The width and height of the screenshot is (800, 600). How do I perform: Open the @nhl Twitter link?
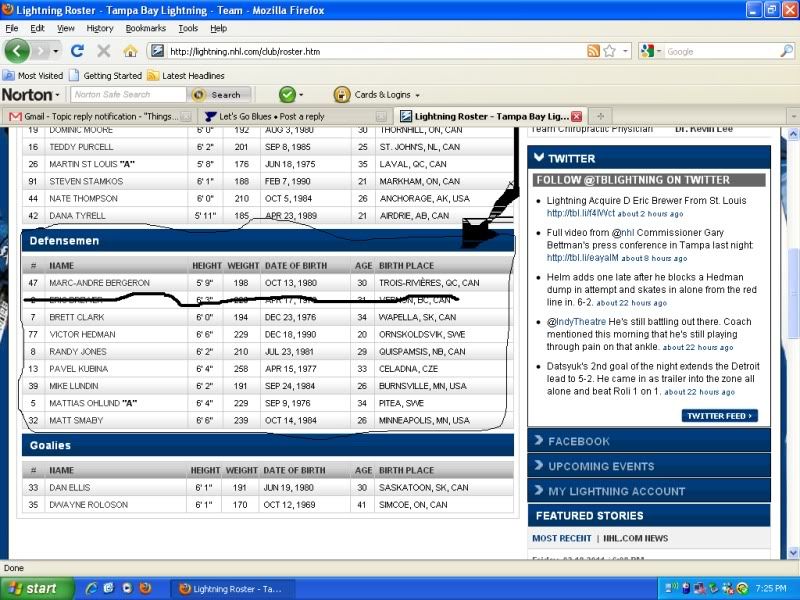coord(623,233)
